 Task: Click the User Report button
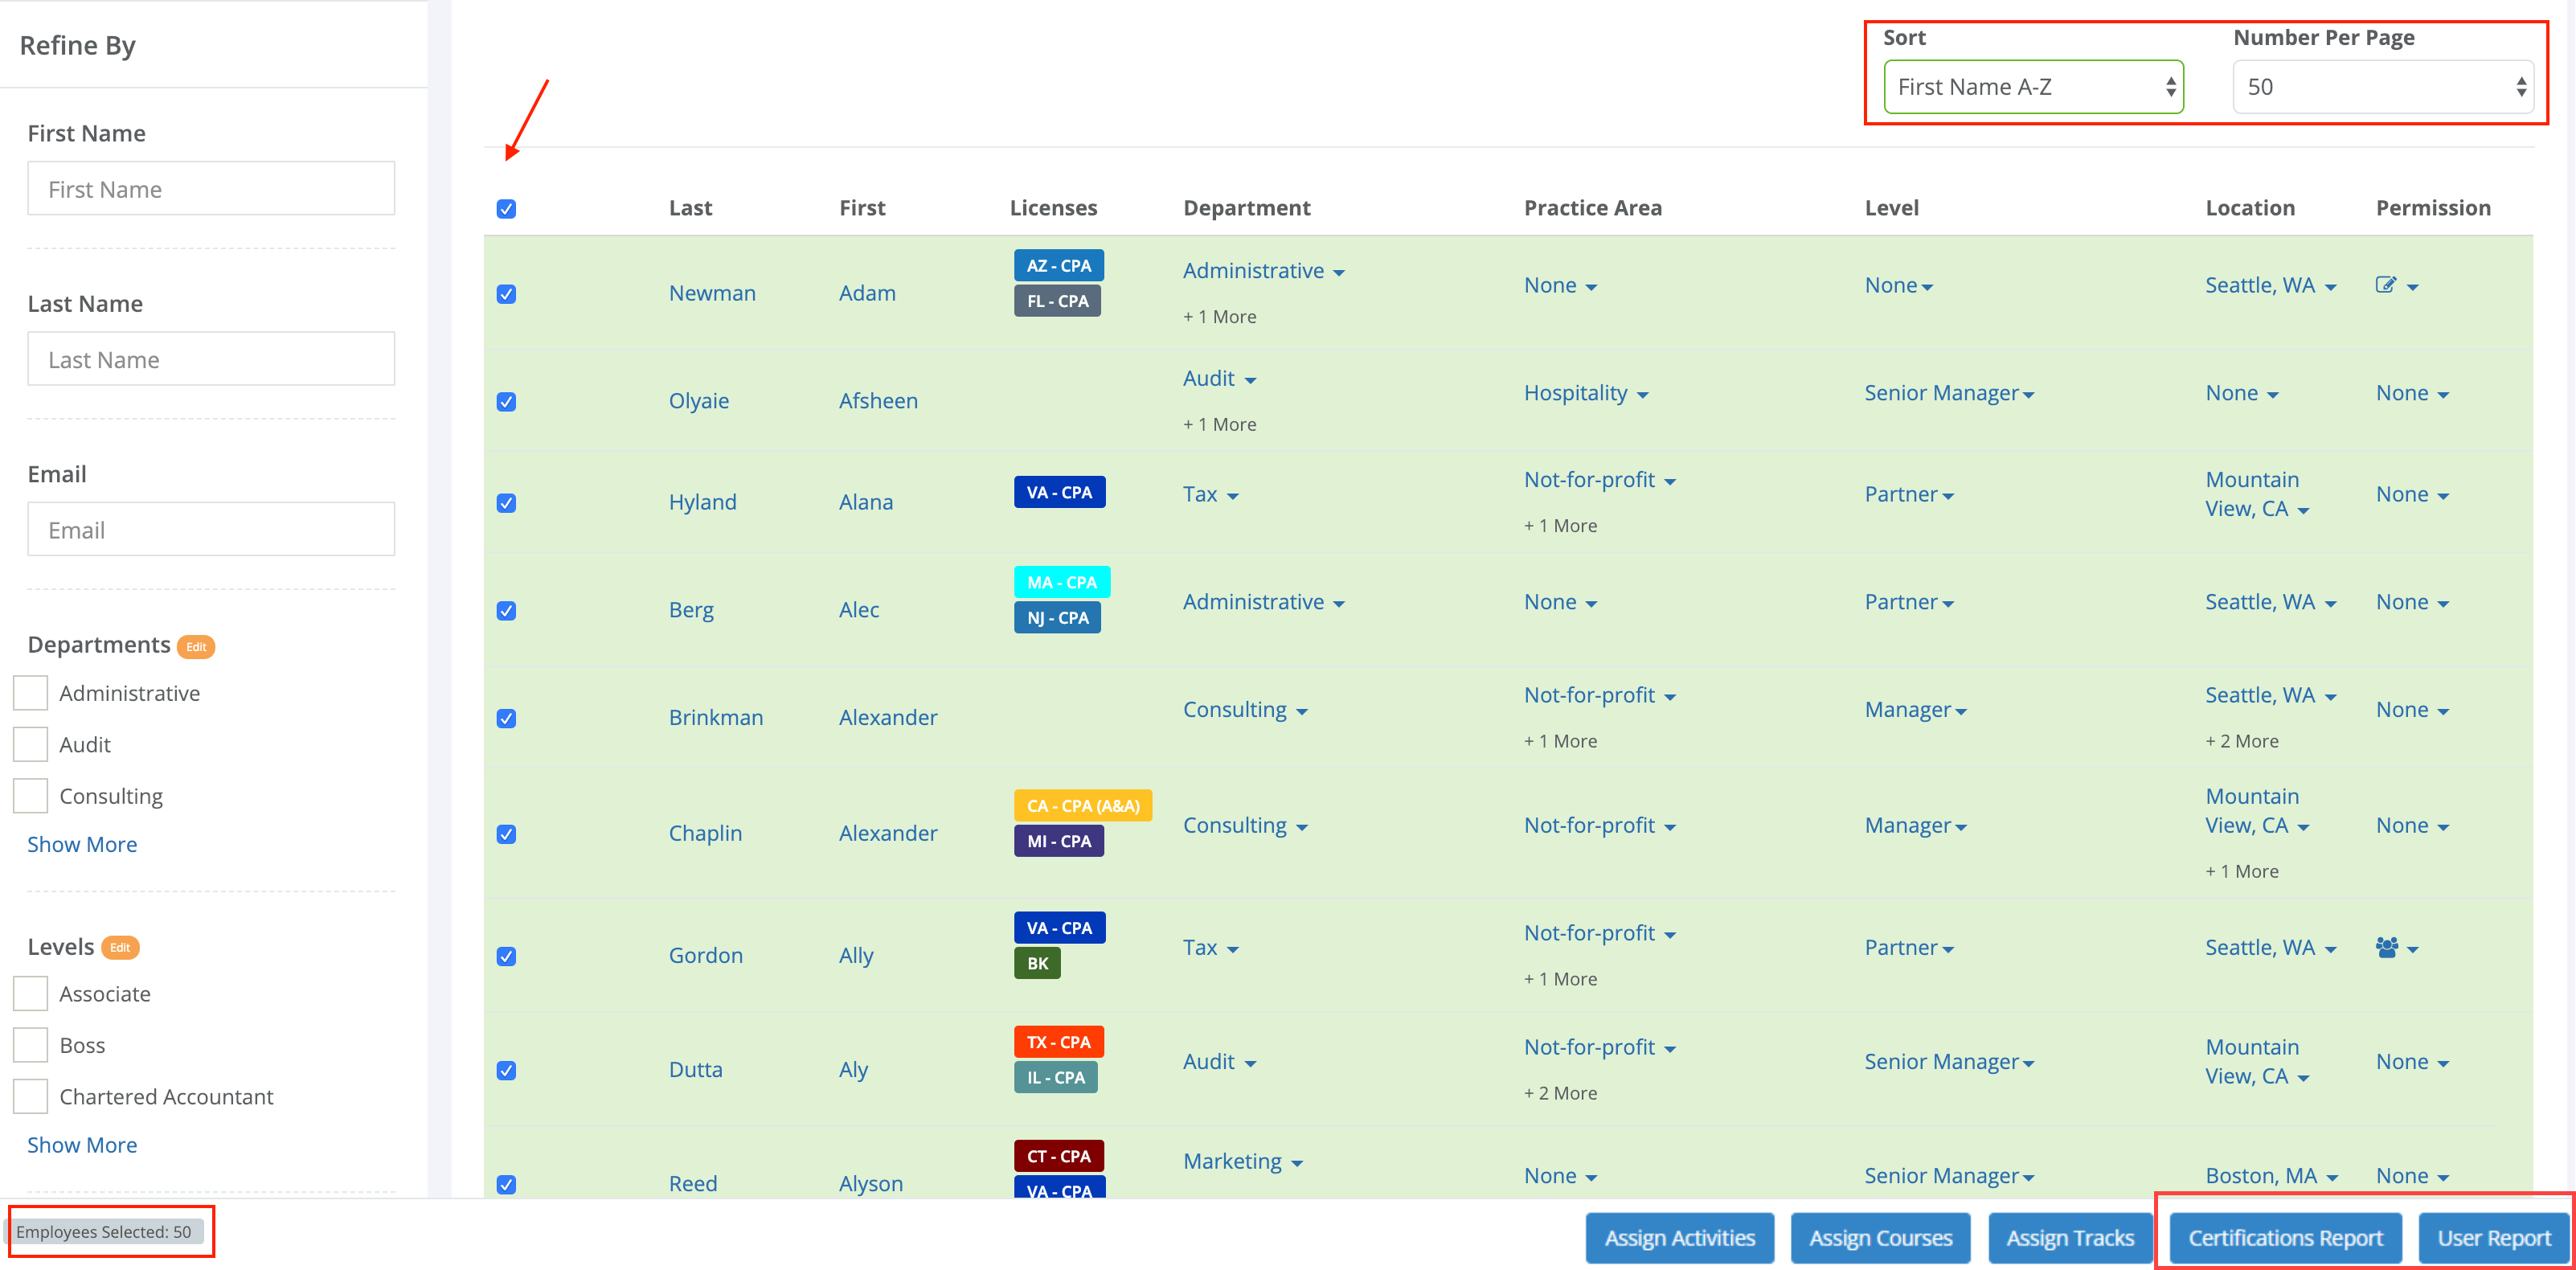pyautogui.click(x=2493, y=1238)
